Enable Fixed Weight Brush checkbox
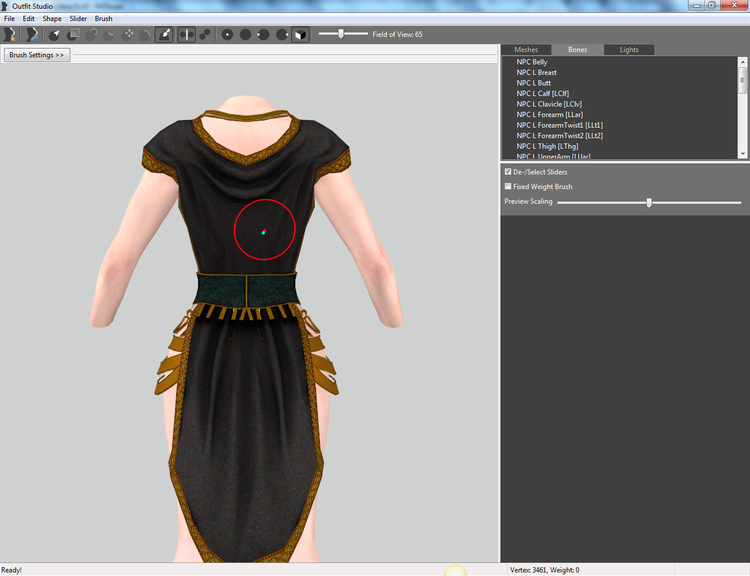 508,186
